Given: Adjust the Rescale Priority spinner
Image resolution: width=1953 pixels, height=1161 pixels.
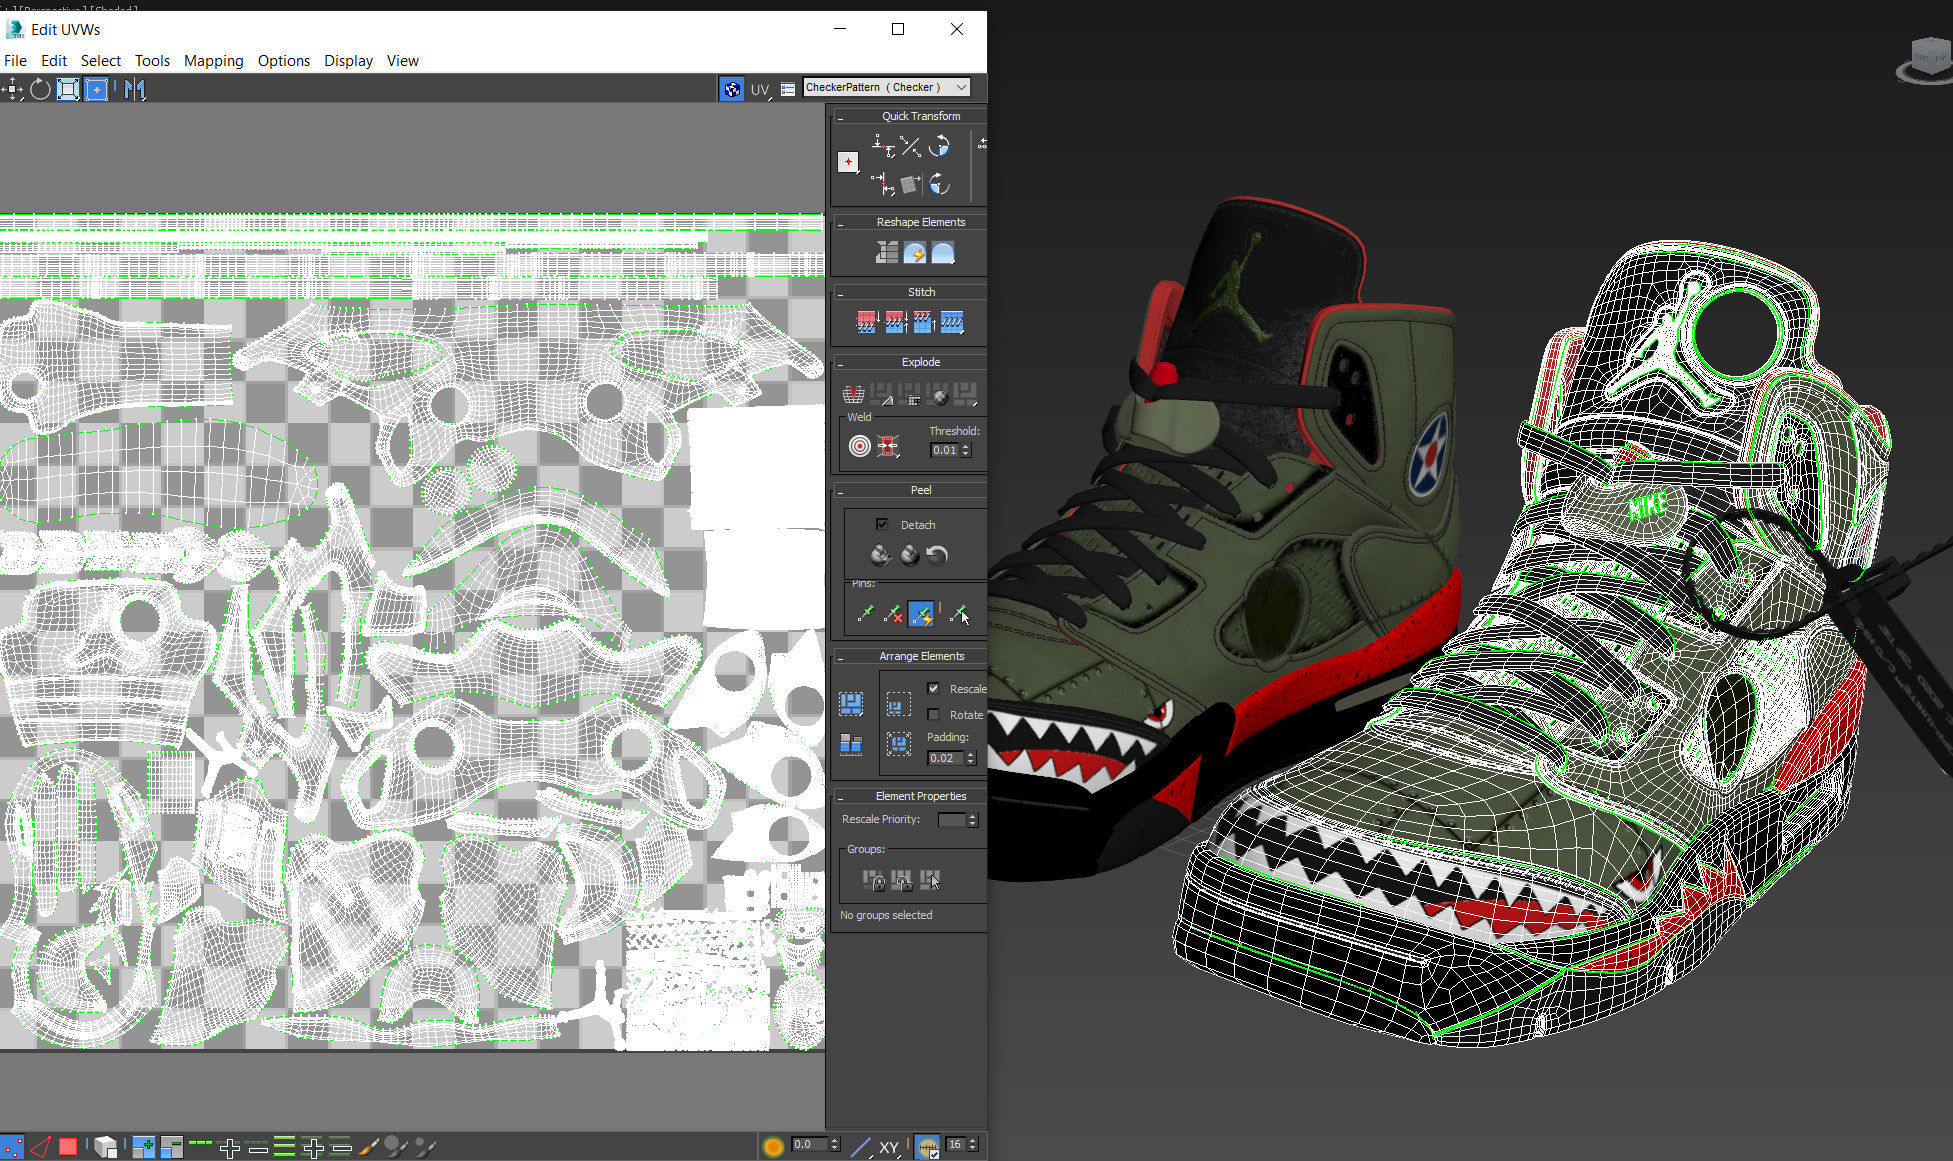Looking at the screenshot, I should pos(972,820).
